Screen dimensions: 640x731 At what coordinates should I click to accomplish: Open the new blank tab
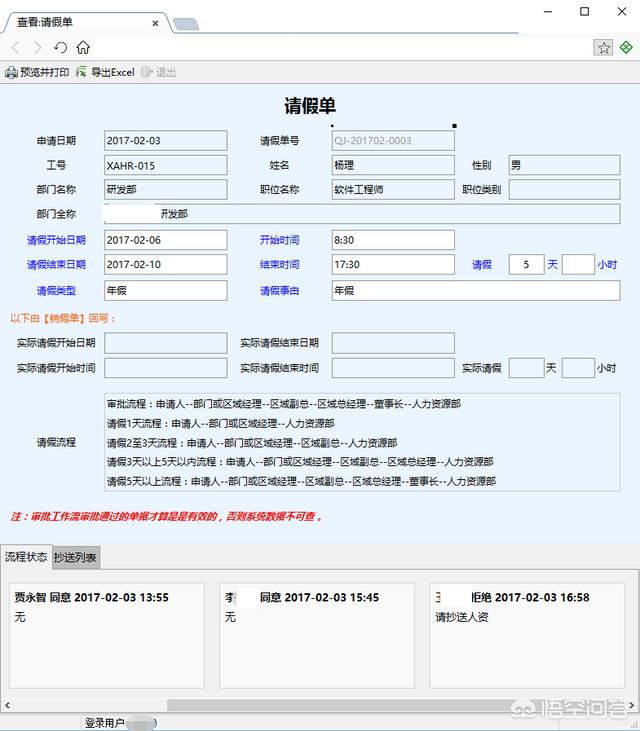186,24
